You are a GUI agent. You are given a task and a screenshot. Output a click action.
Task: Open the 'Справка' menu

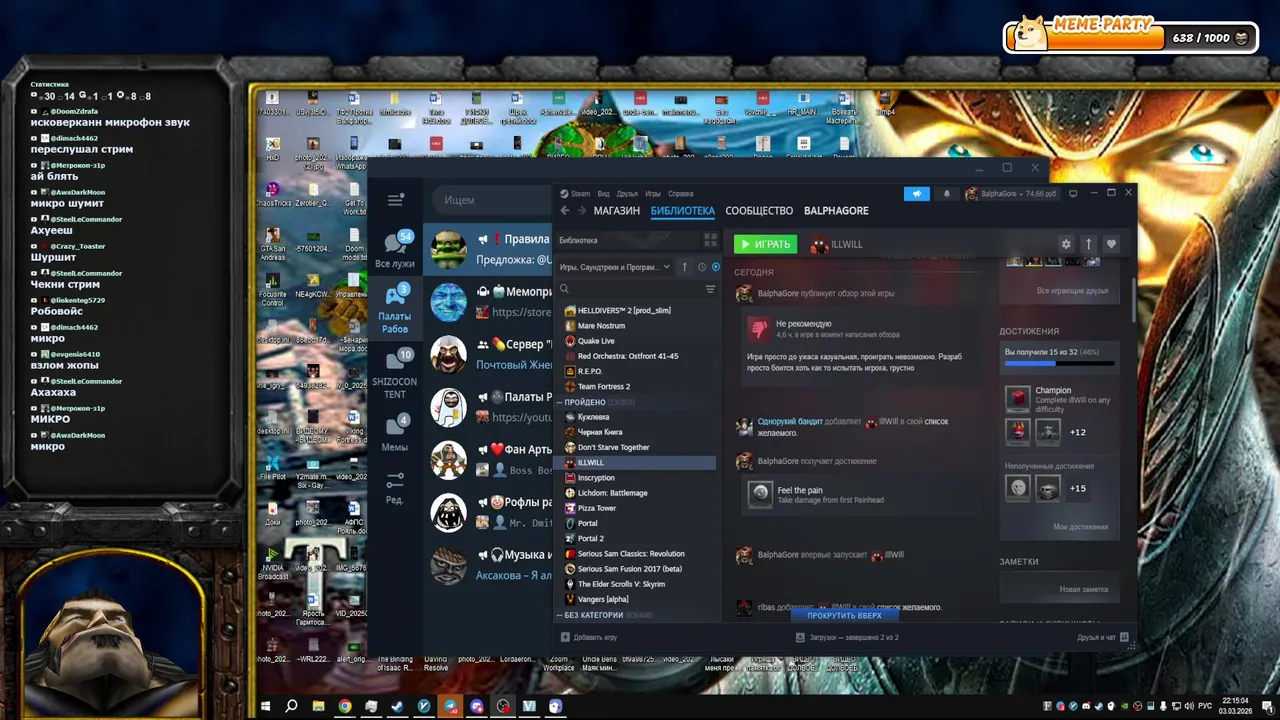point(680,194)
